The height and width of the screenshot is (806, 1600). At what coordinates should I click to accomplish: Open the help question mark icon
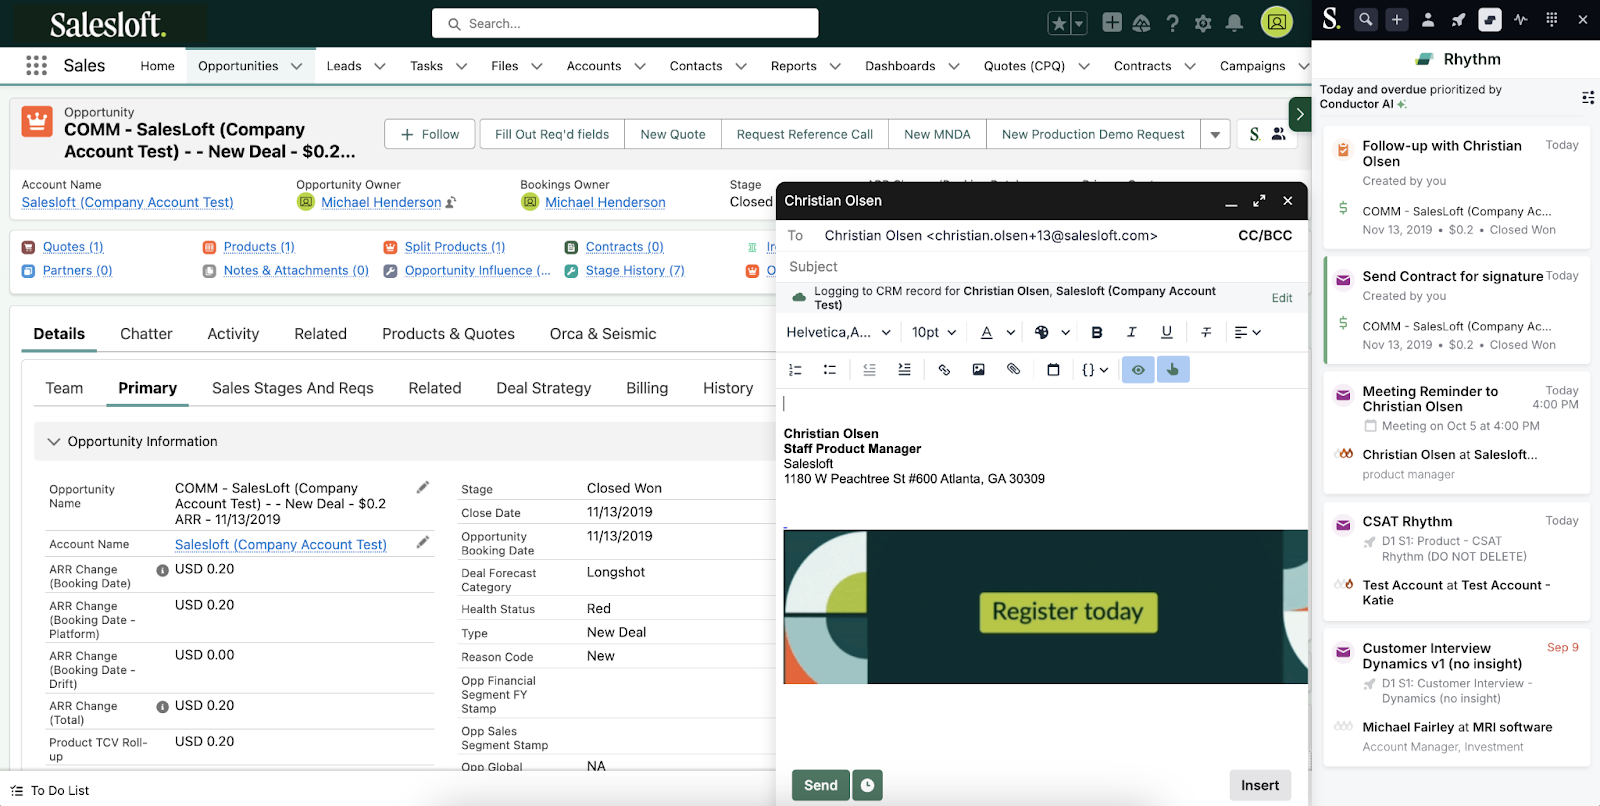1172,23
